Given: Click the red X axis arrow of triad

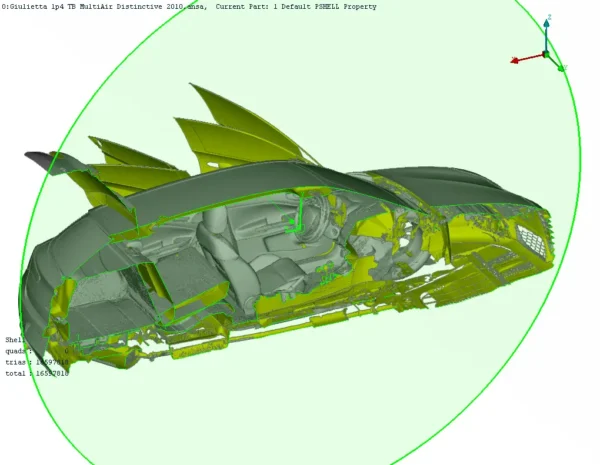Looking at the screenshot, I should (x=527, y=58).
